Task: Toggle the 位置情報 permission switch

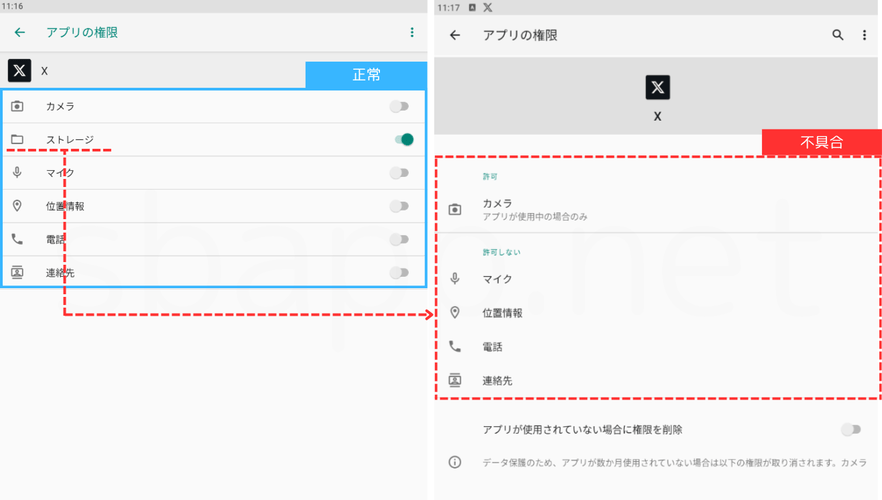Action: pyautogui.click(x=400, y=206)
